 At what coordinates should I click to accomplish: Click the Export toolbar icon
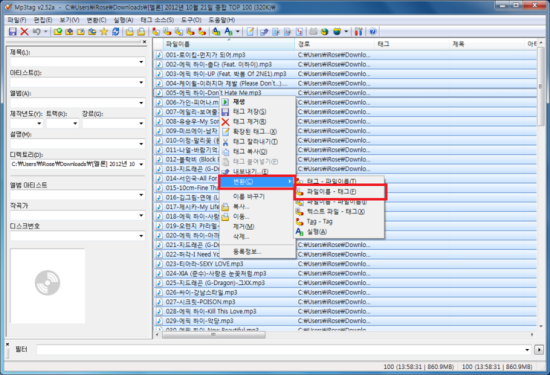[264, 32]
